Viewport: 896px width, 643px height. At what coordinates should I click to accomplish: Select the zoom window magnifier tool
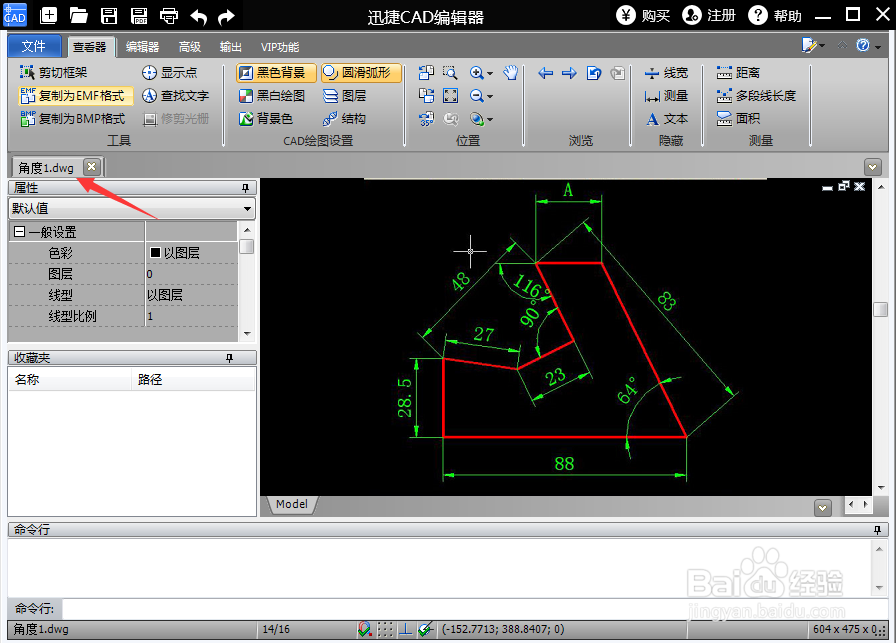pyautogui.click(x=450, y=73)
